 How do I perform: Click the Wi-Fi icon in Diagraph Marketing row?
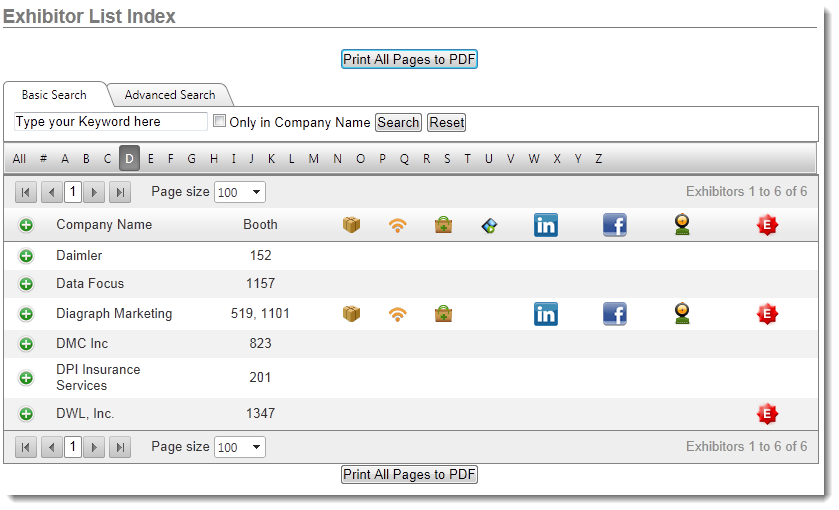point(398,314)
